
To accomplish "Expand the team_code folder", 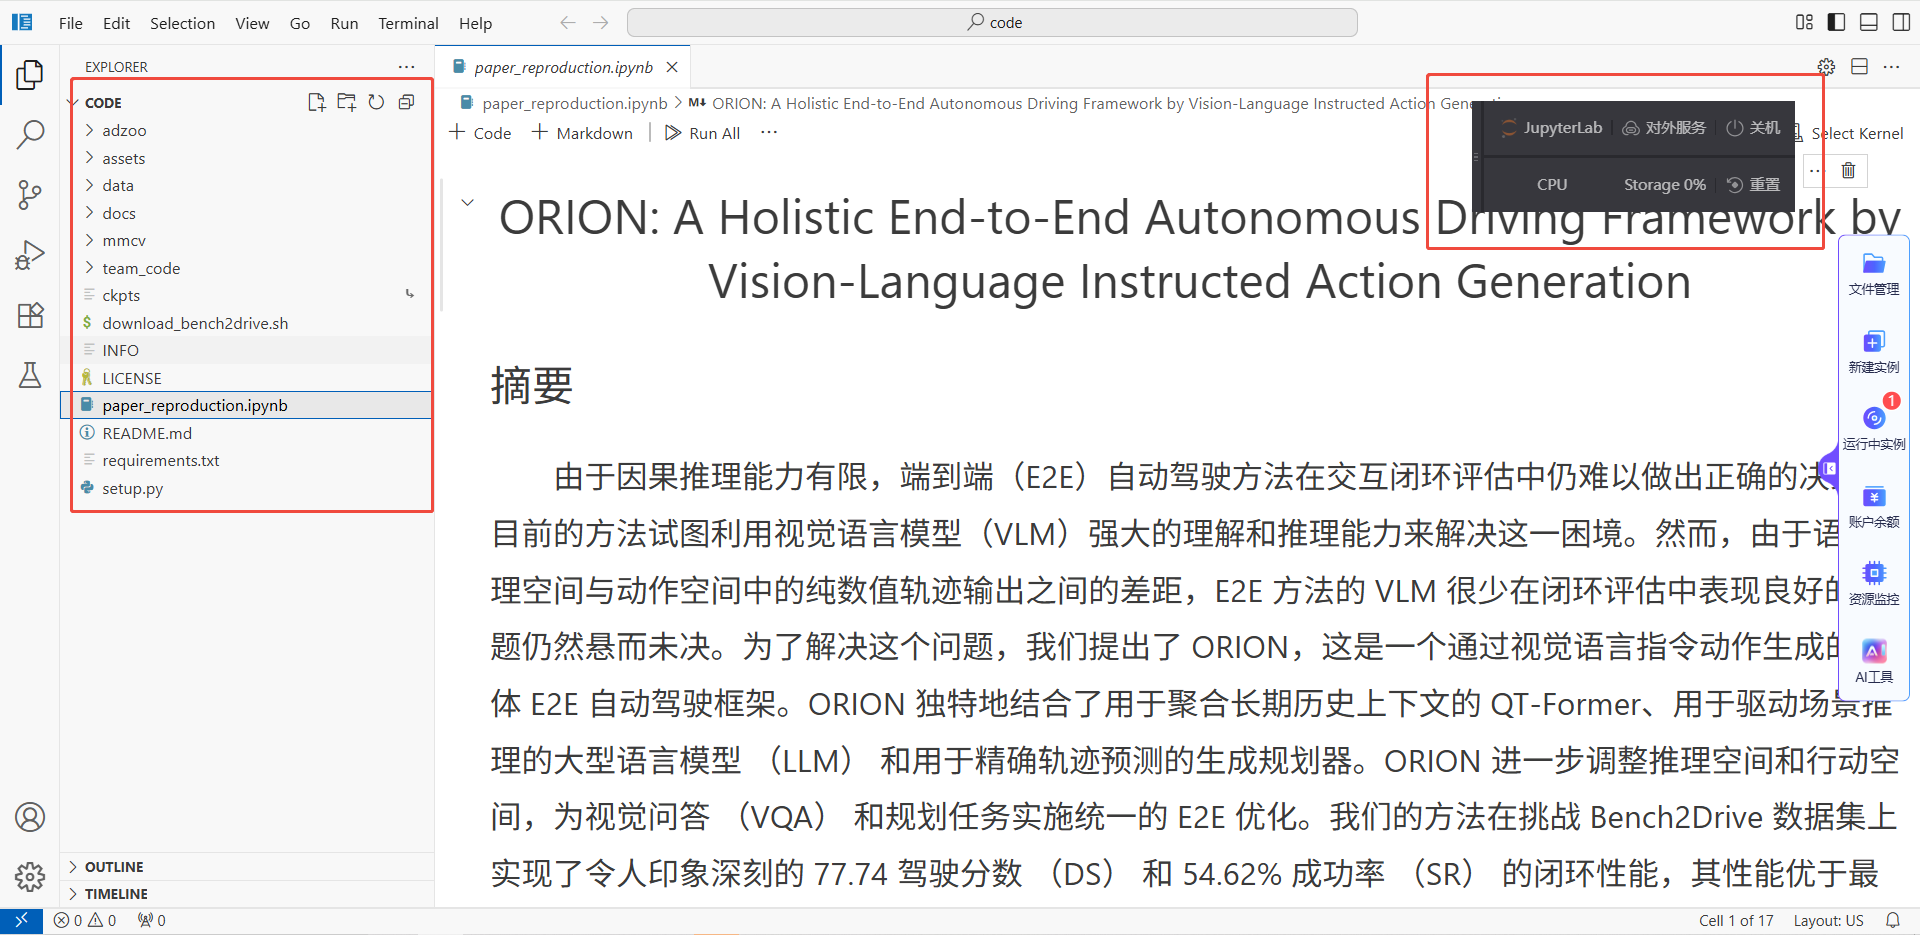I will tap(141, 268).
